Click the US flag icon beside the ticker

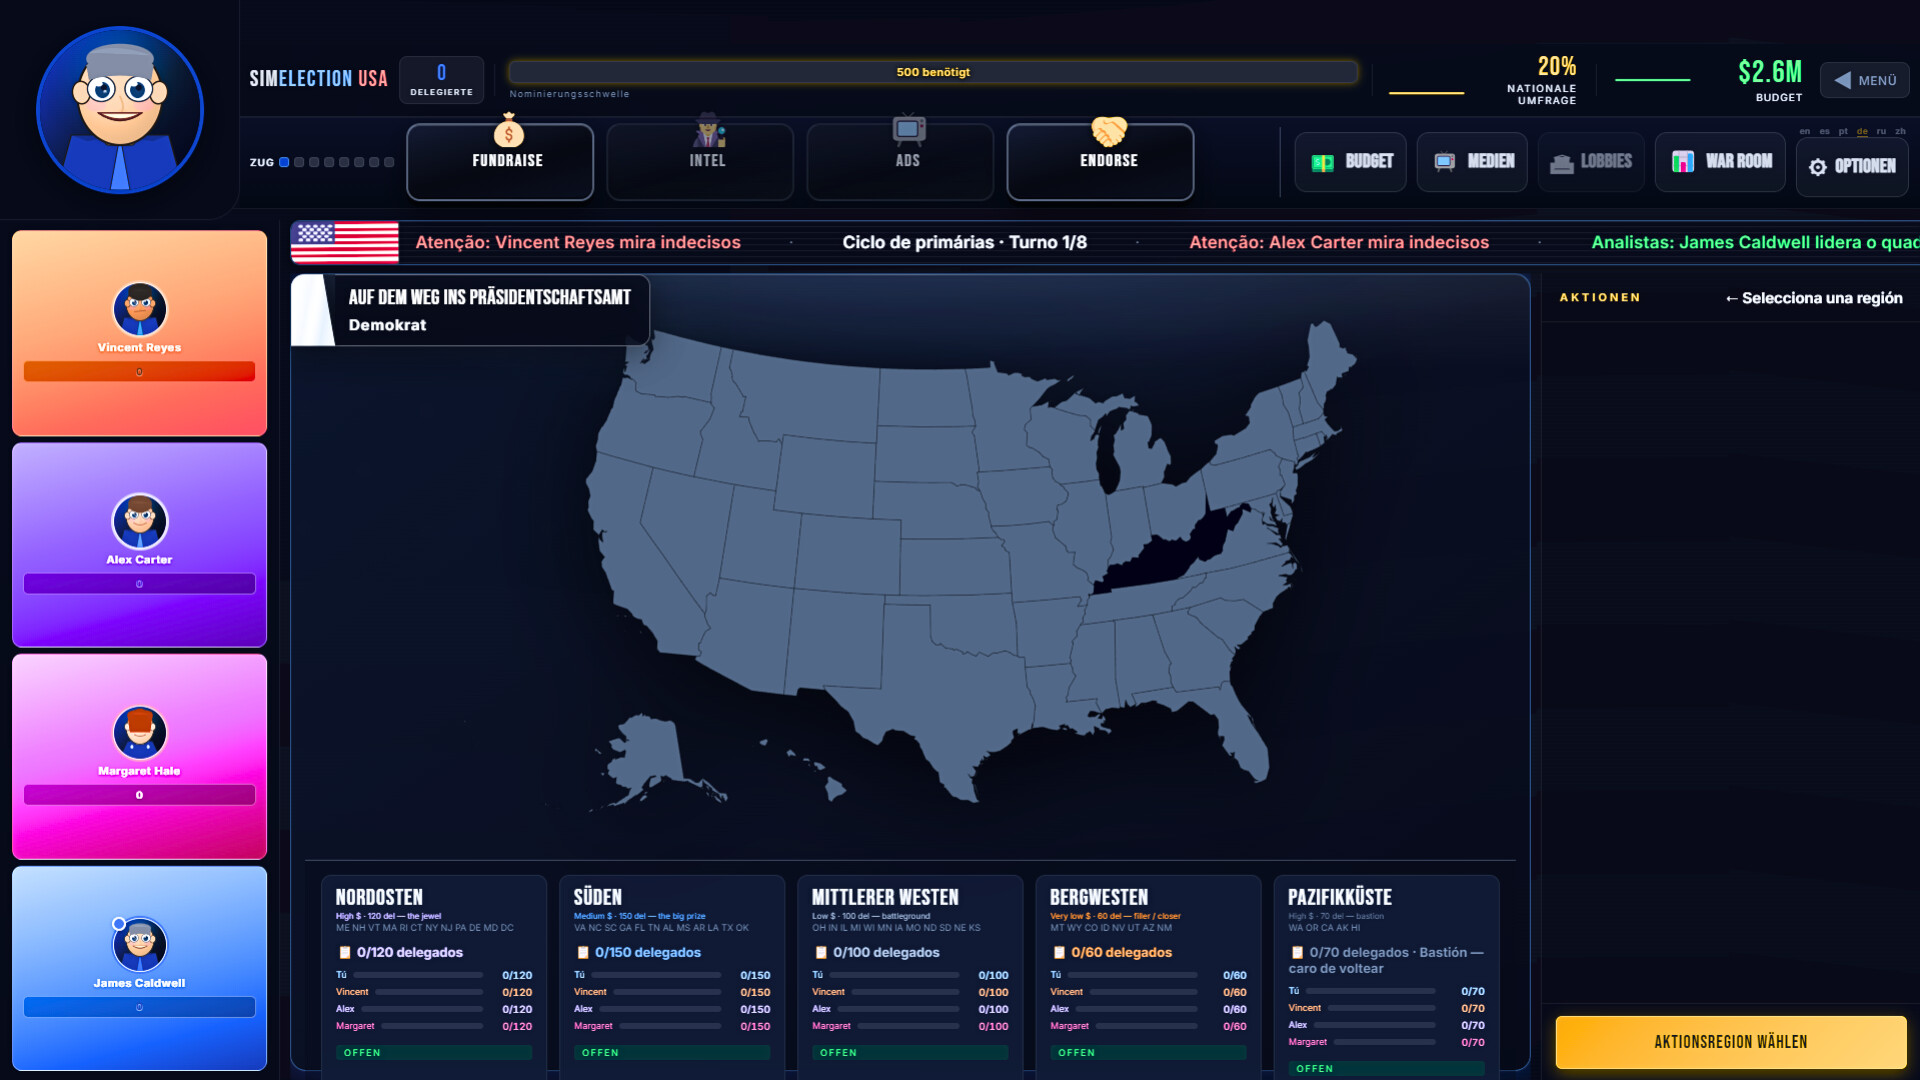click(x=344, y=243)
